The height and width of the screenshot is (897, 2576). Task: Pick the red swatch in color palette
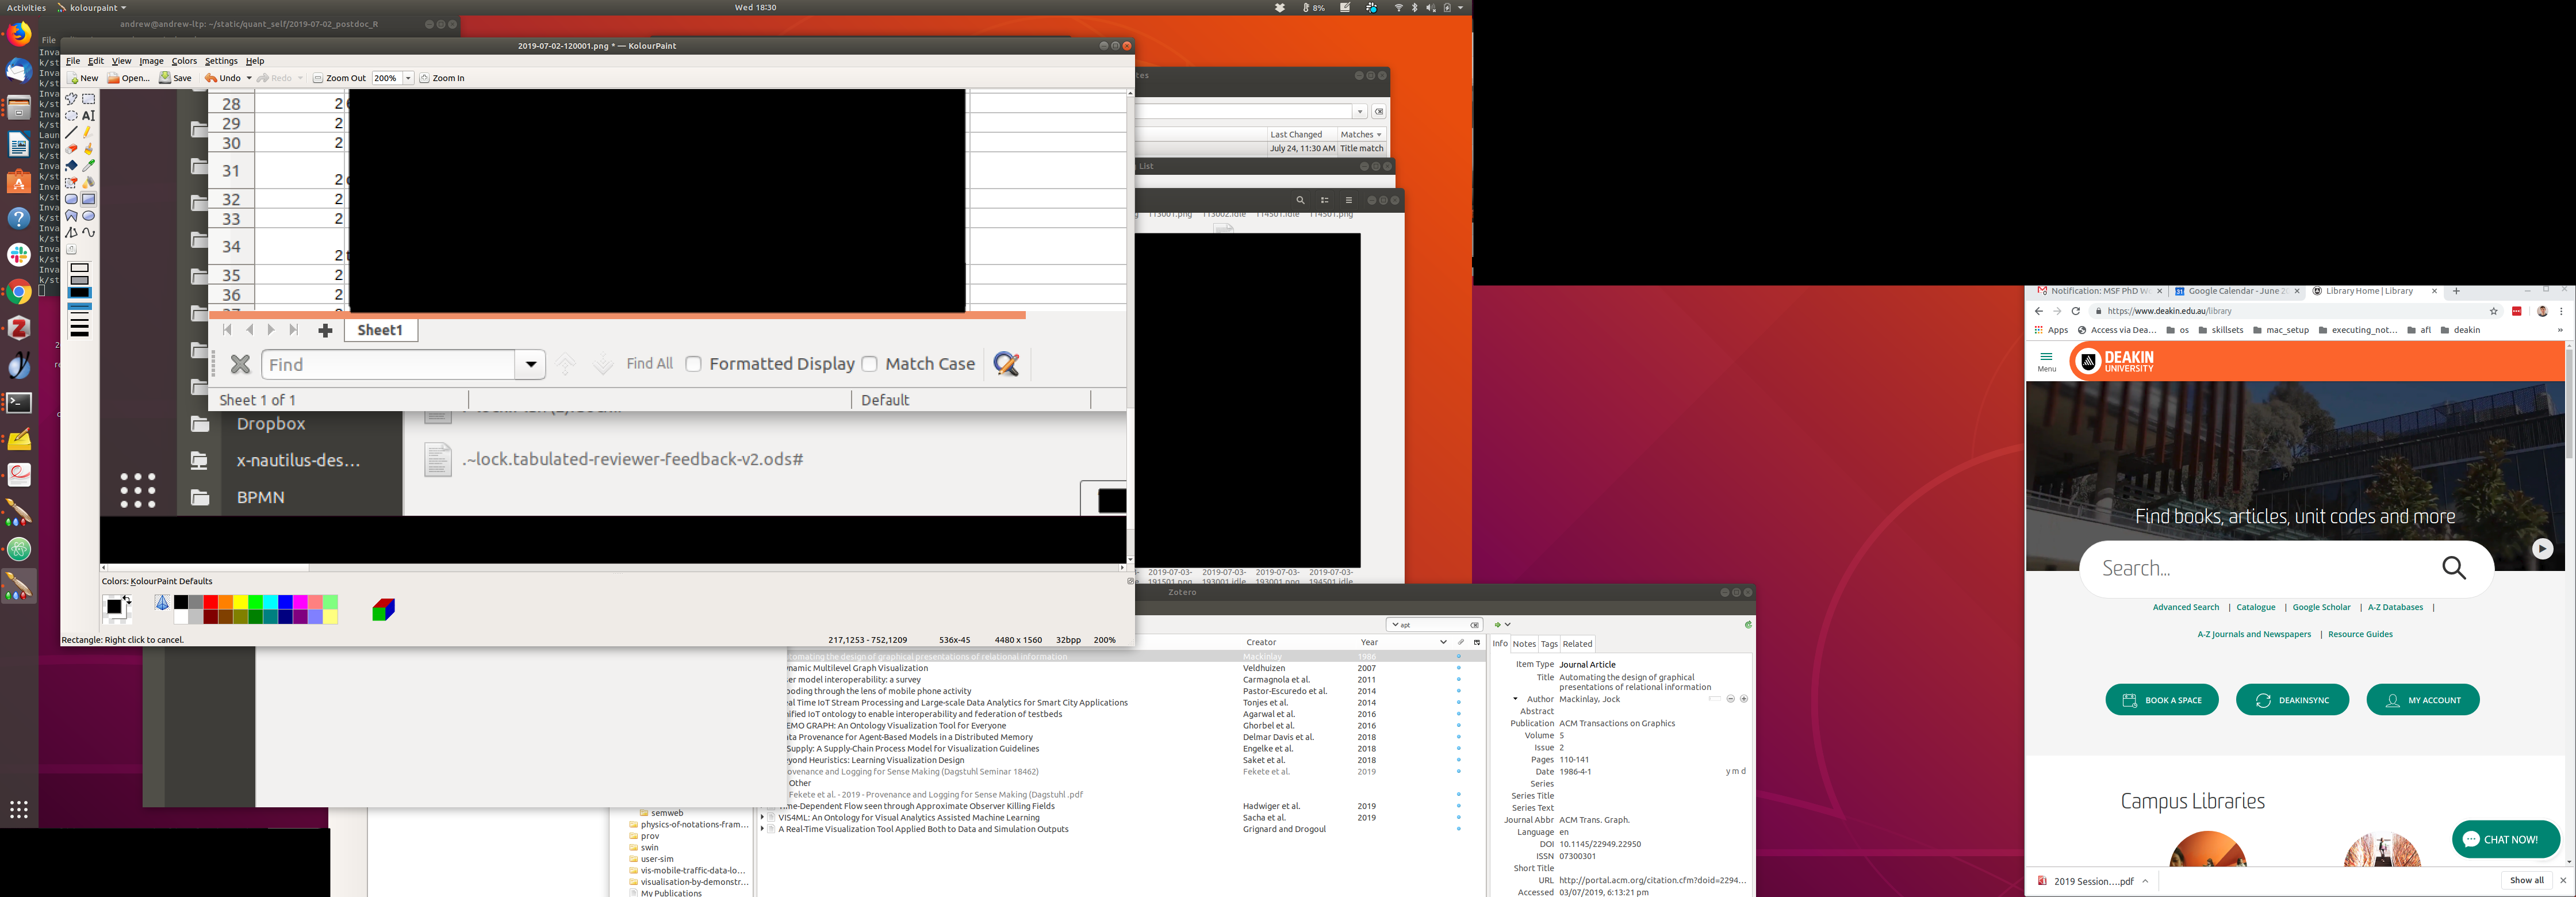click(x=210, y=602)
